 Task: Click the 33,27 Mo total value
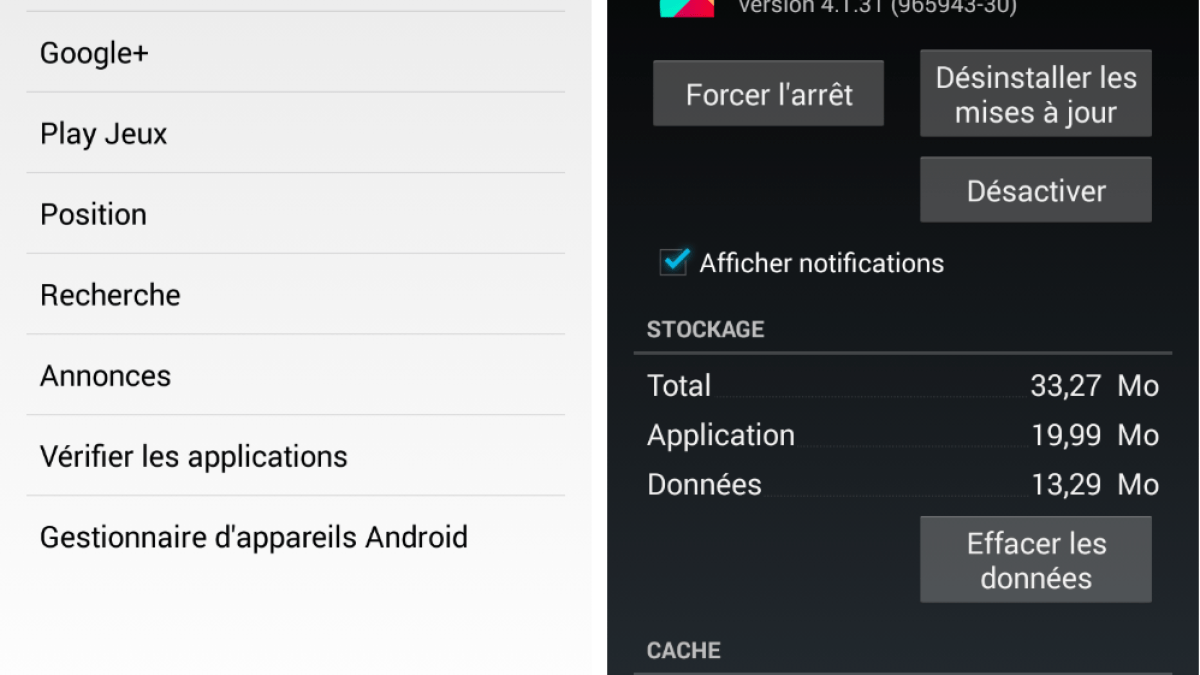point(1094,386)
